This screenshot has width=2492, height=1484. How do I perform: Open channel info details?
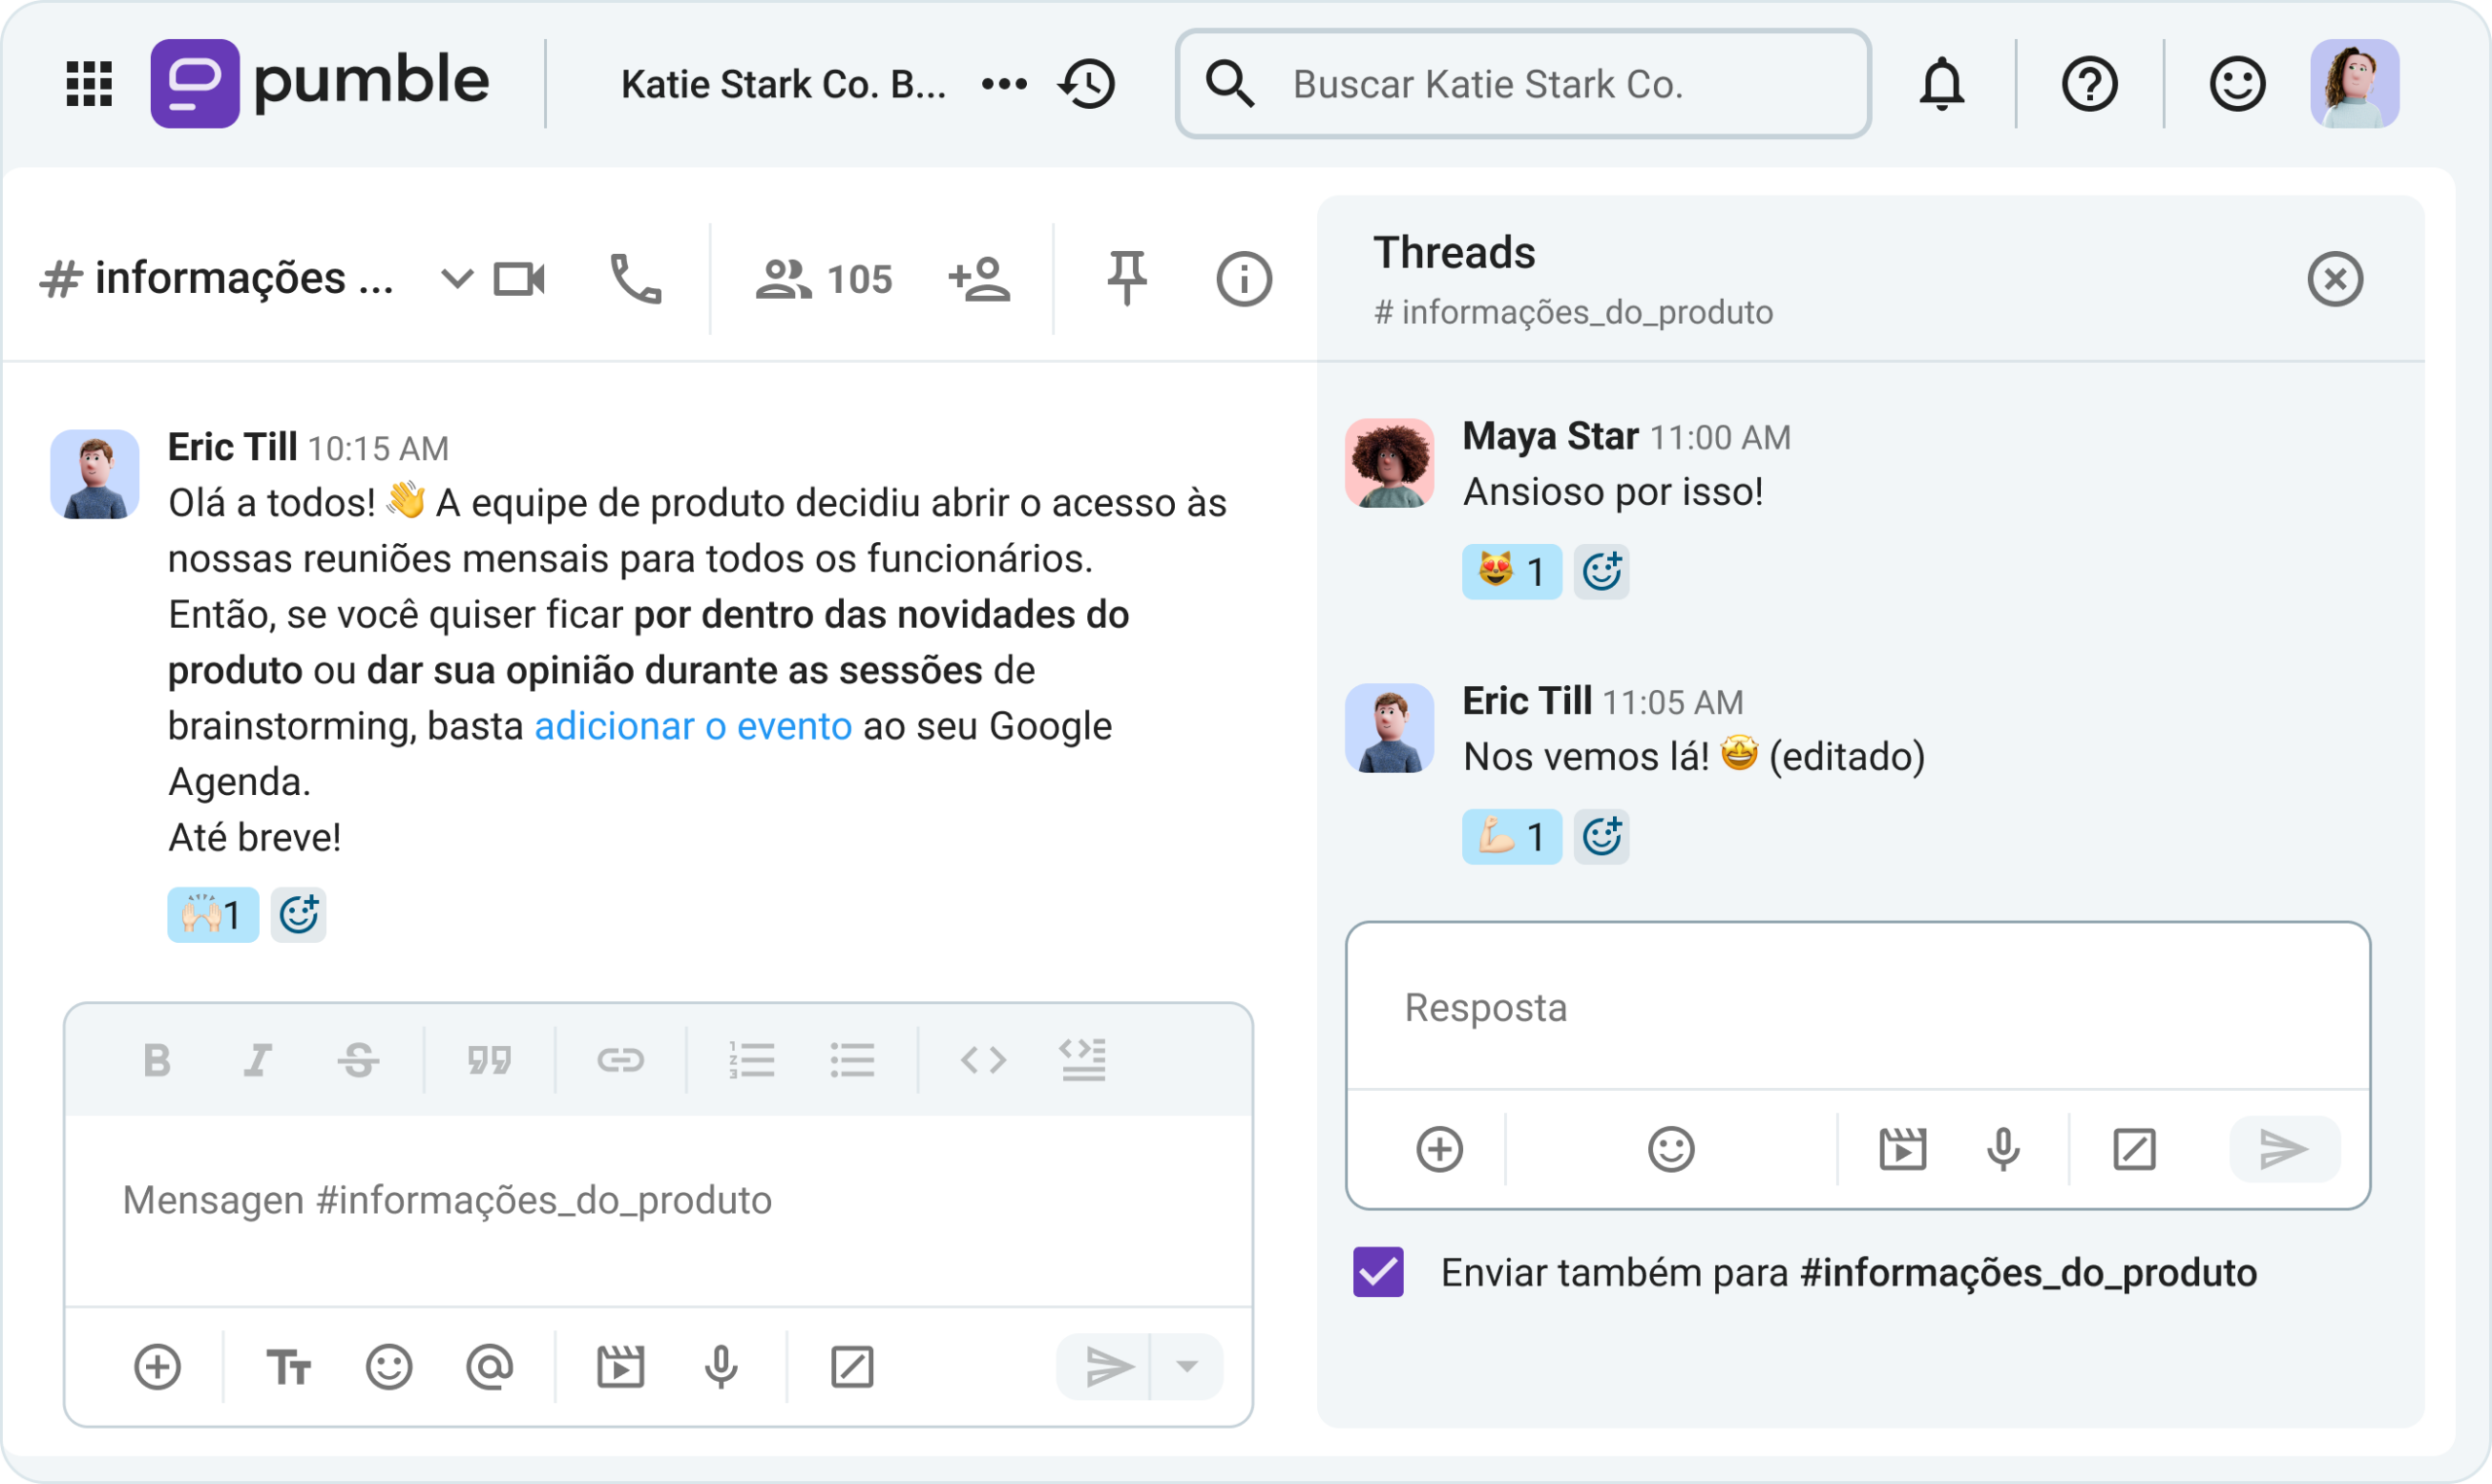tap(1244, 279)
